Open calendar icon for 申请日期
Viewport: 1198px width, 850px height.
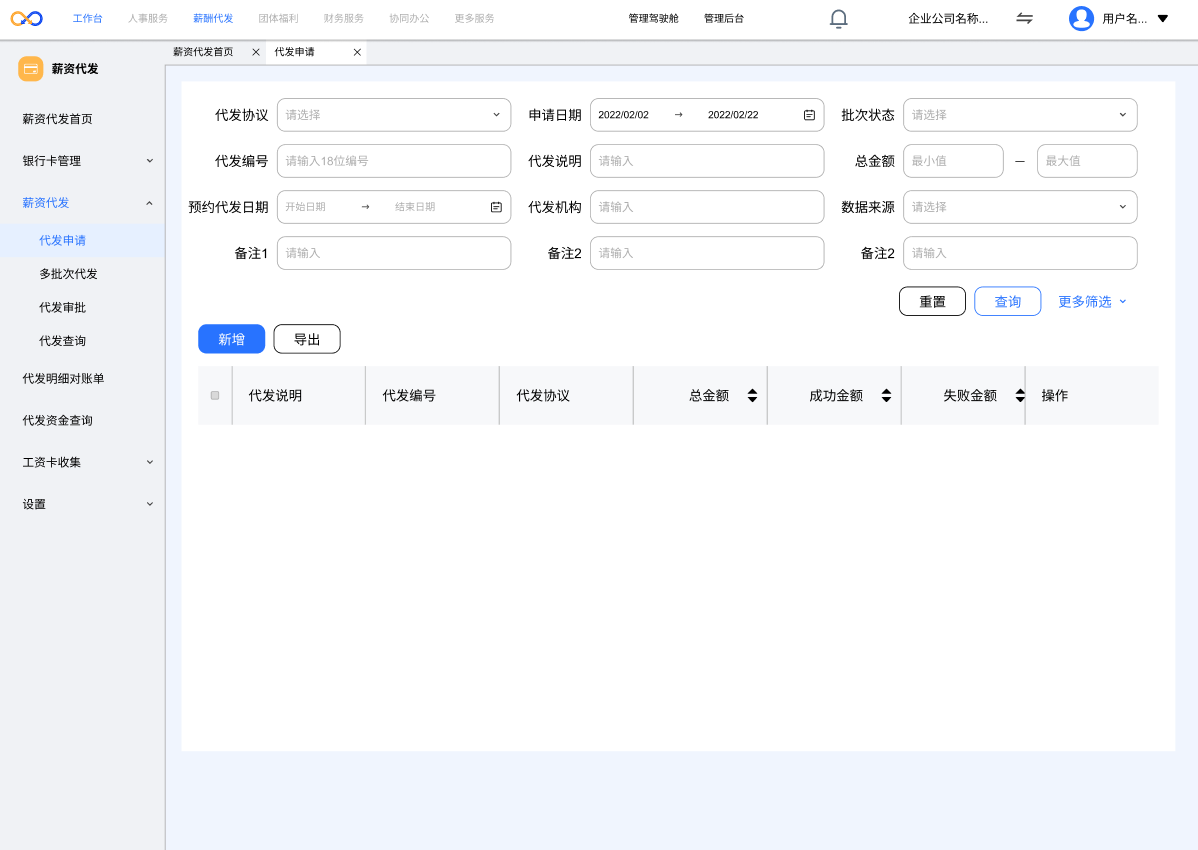(809, 115)
